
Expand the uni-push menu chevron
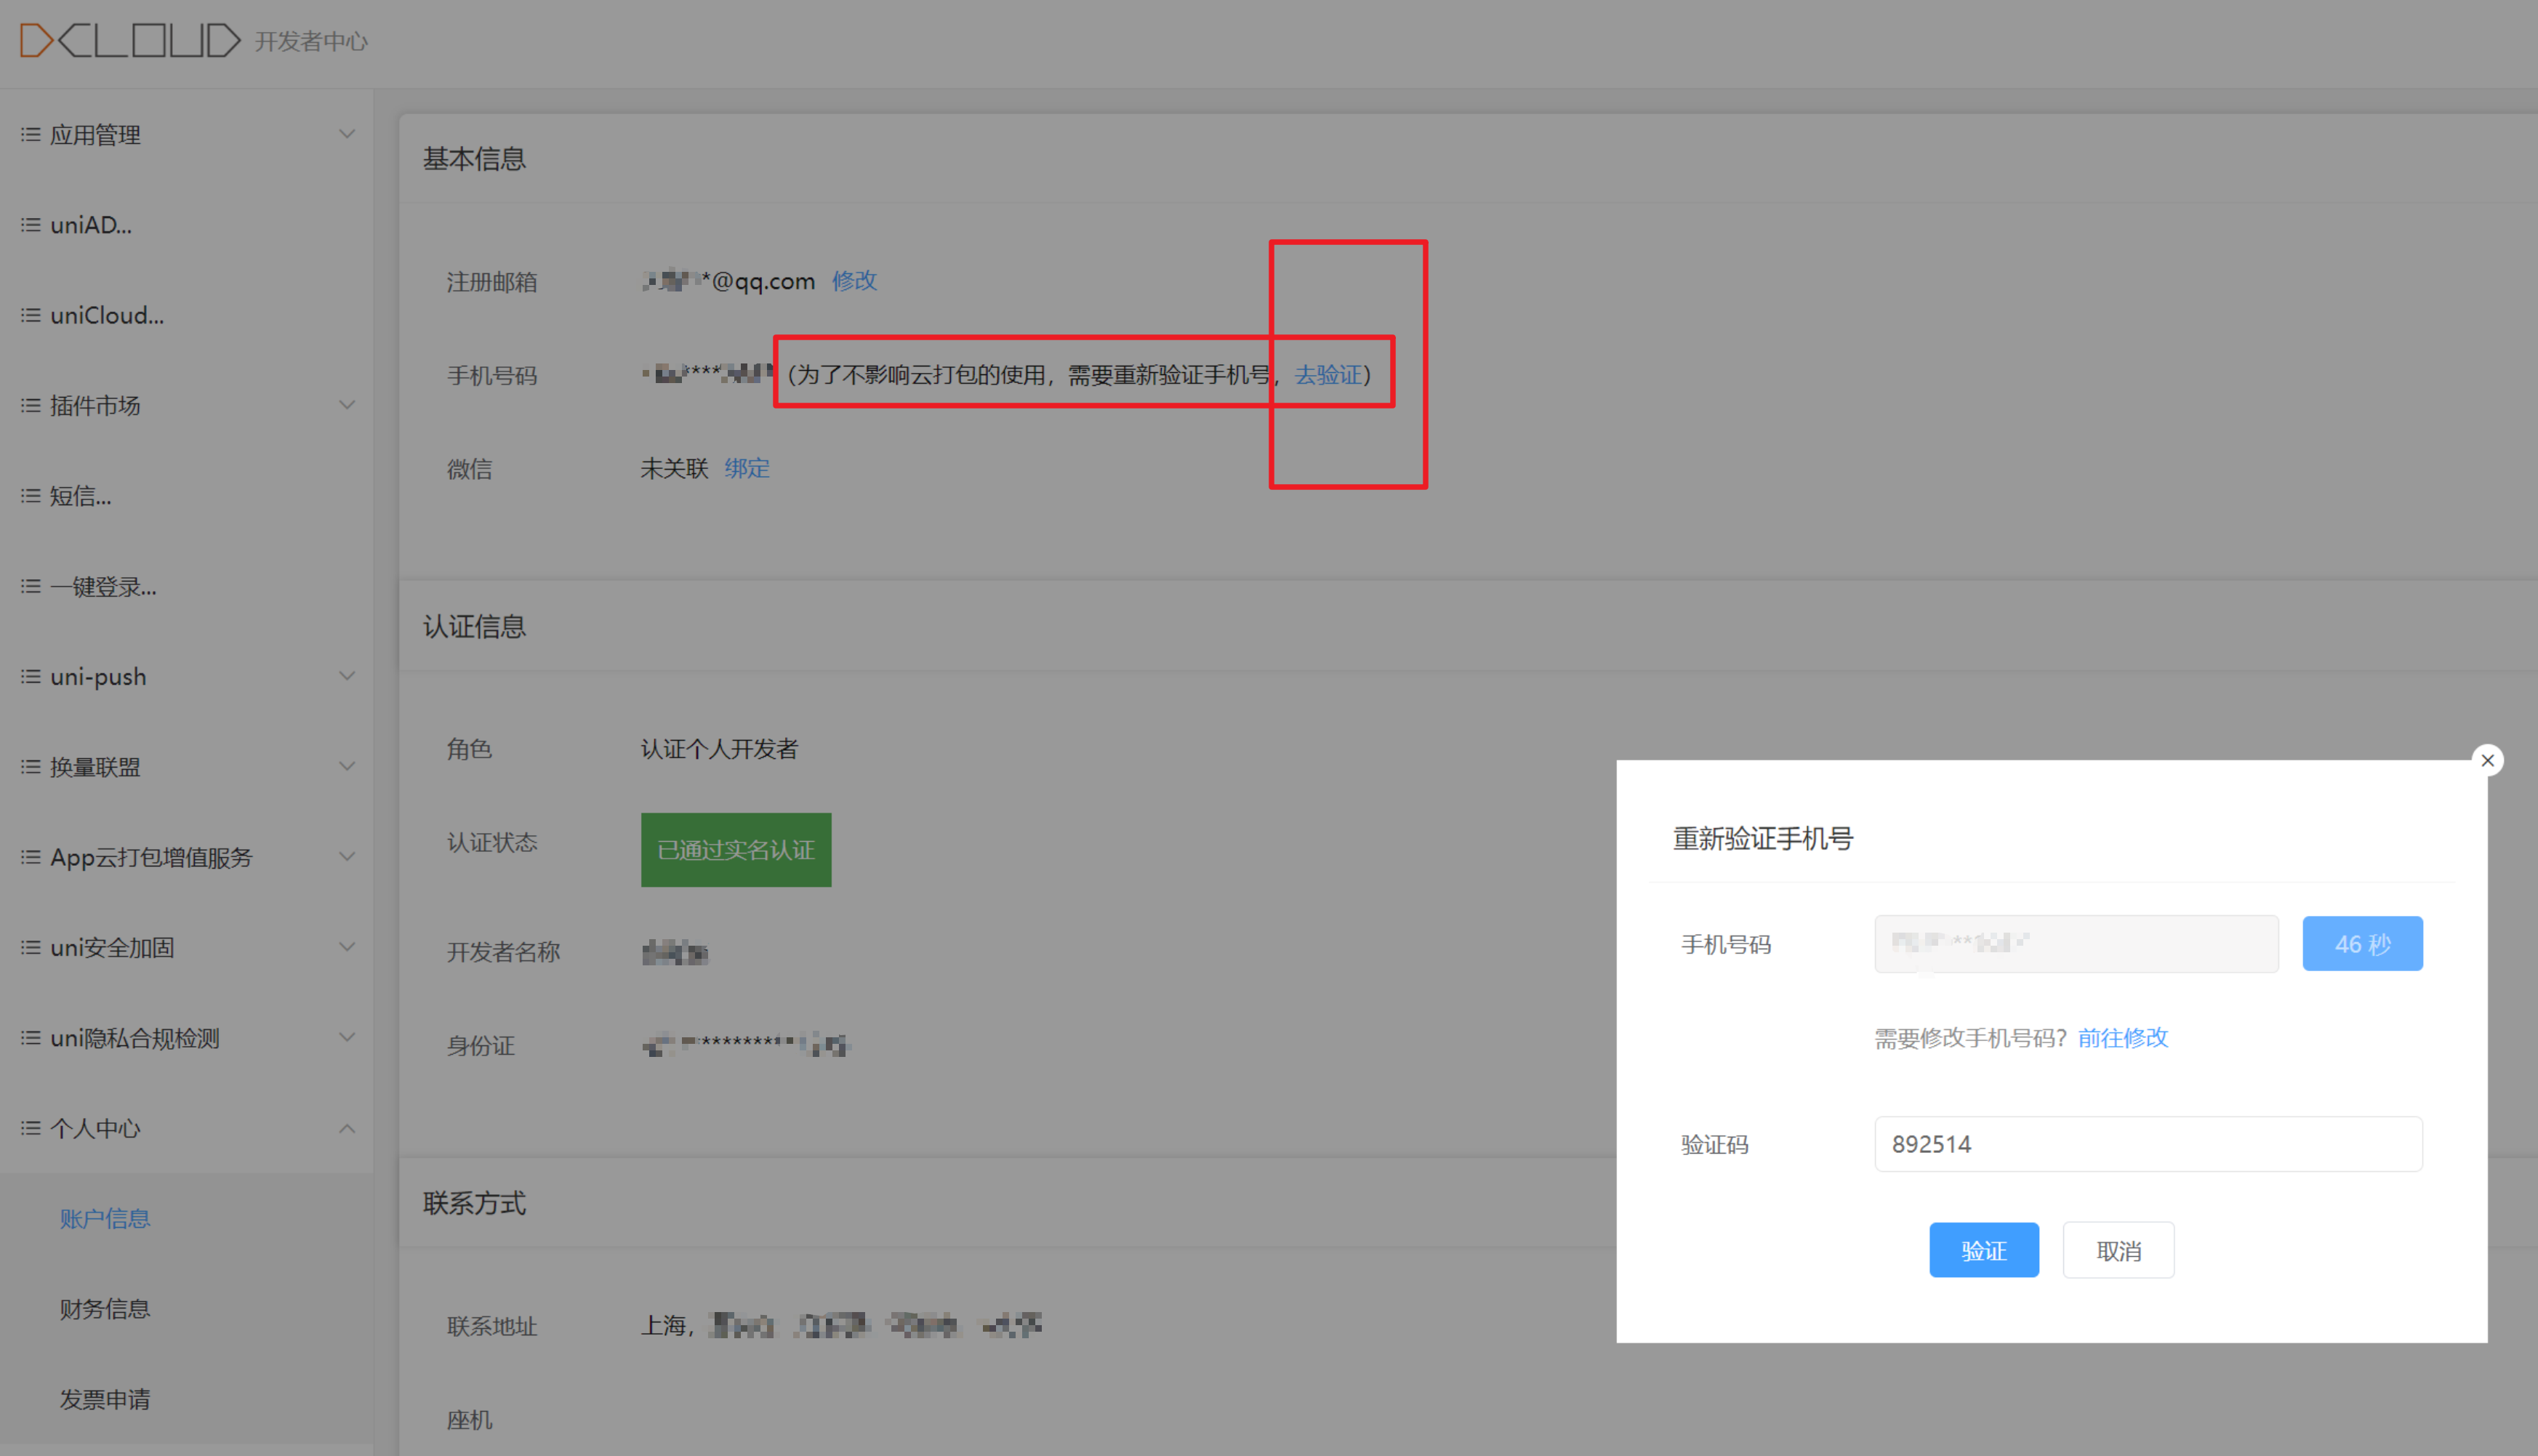point(347,676)
